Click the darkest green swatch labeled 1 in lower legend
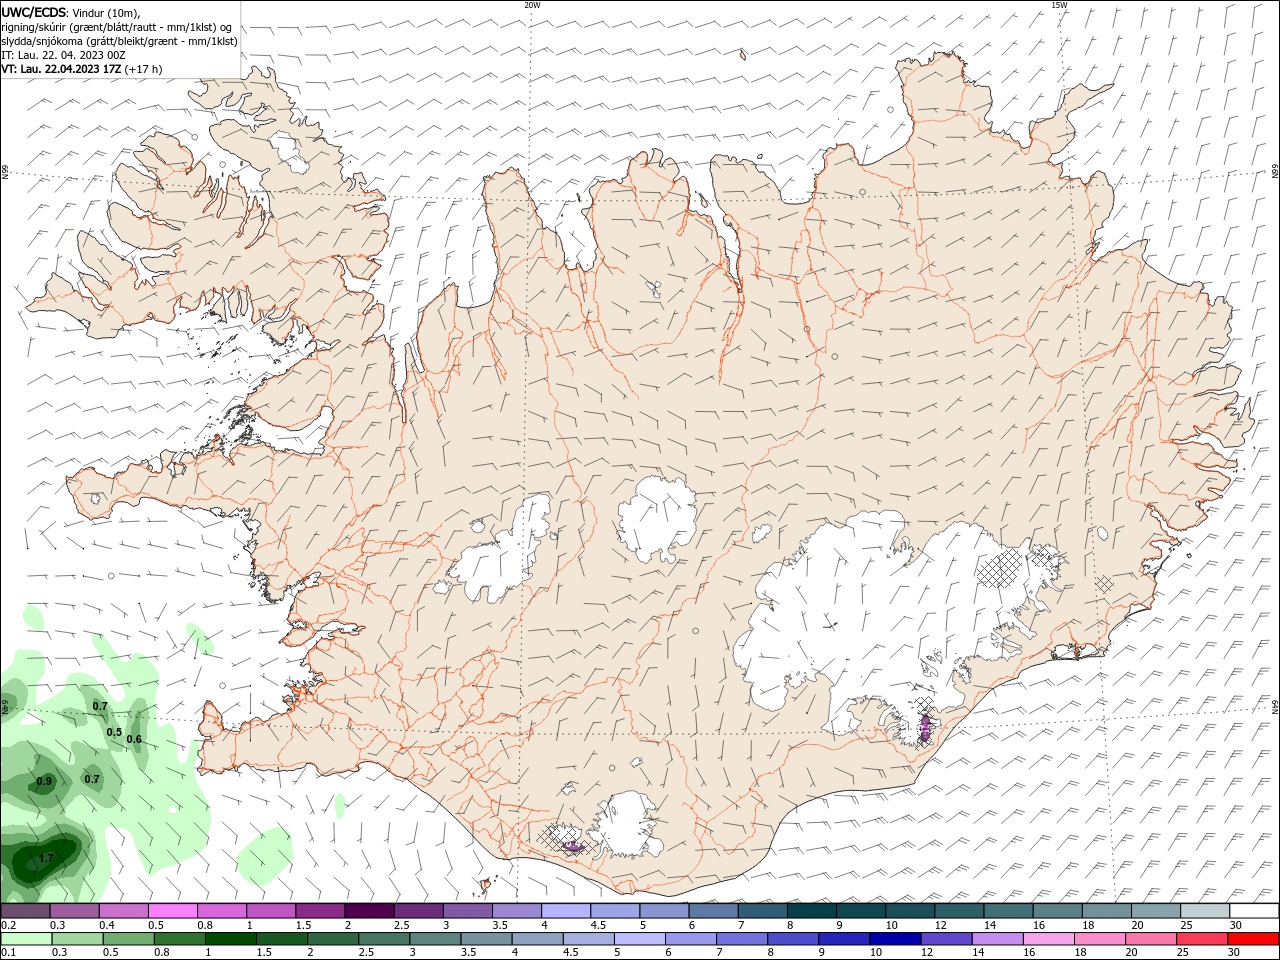 230,939
